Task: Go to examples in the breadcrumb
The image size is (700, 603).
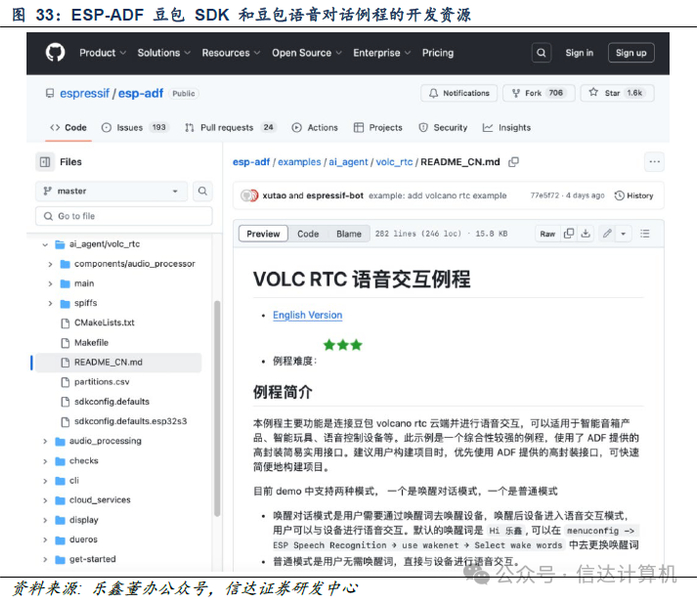Action: coord(299,162)
